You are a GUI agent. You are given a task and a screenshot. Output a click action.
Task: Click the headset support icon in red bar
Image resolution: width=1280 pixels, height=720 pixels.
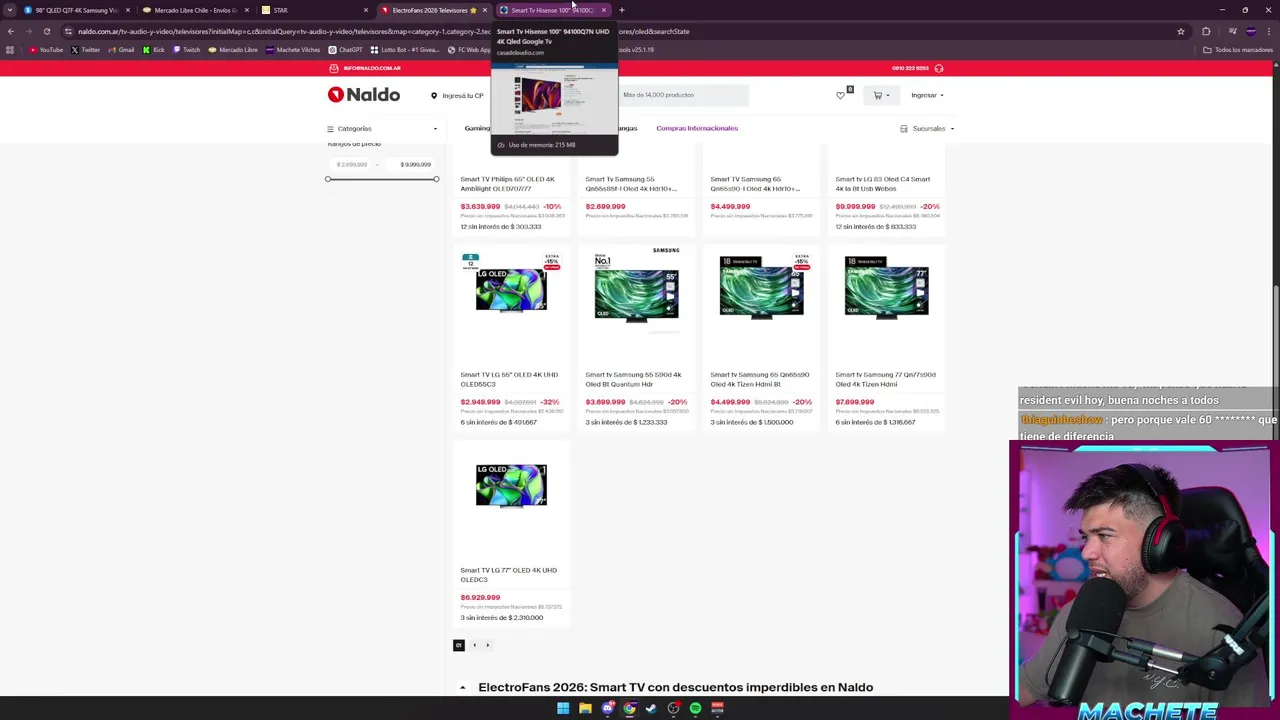point(938,68)
